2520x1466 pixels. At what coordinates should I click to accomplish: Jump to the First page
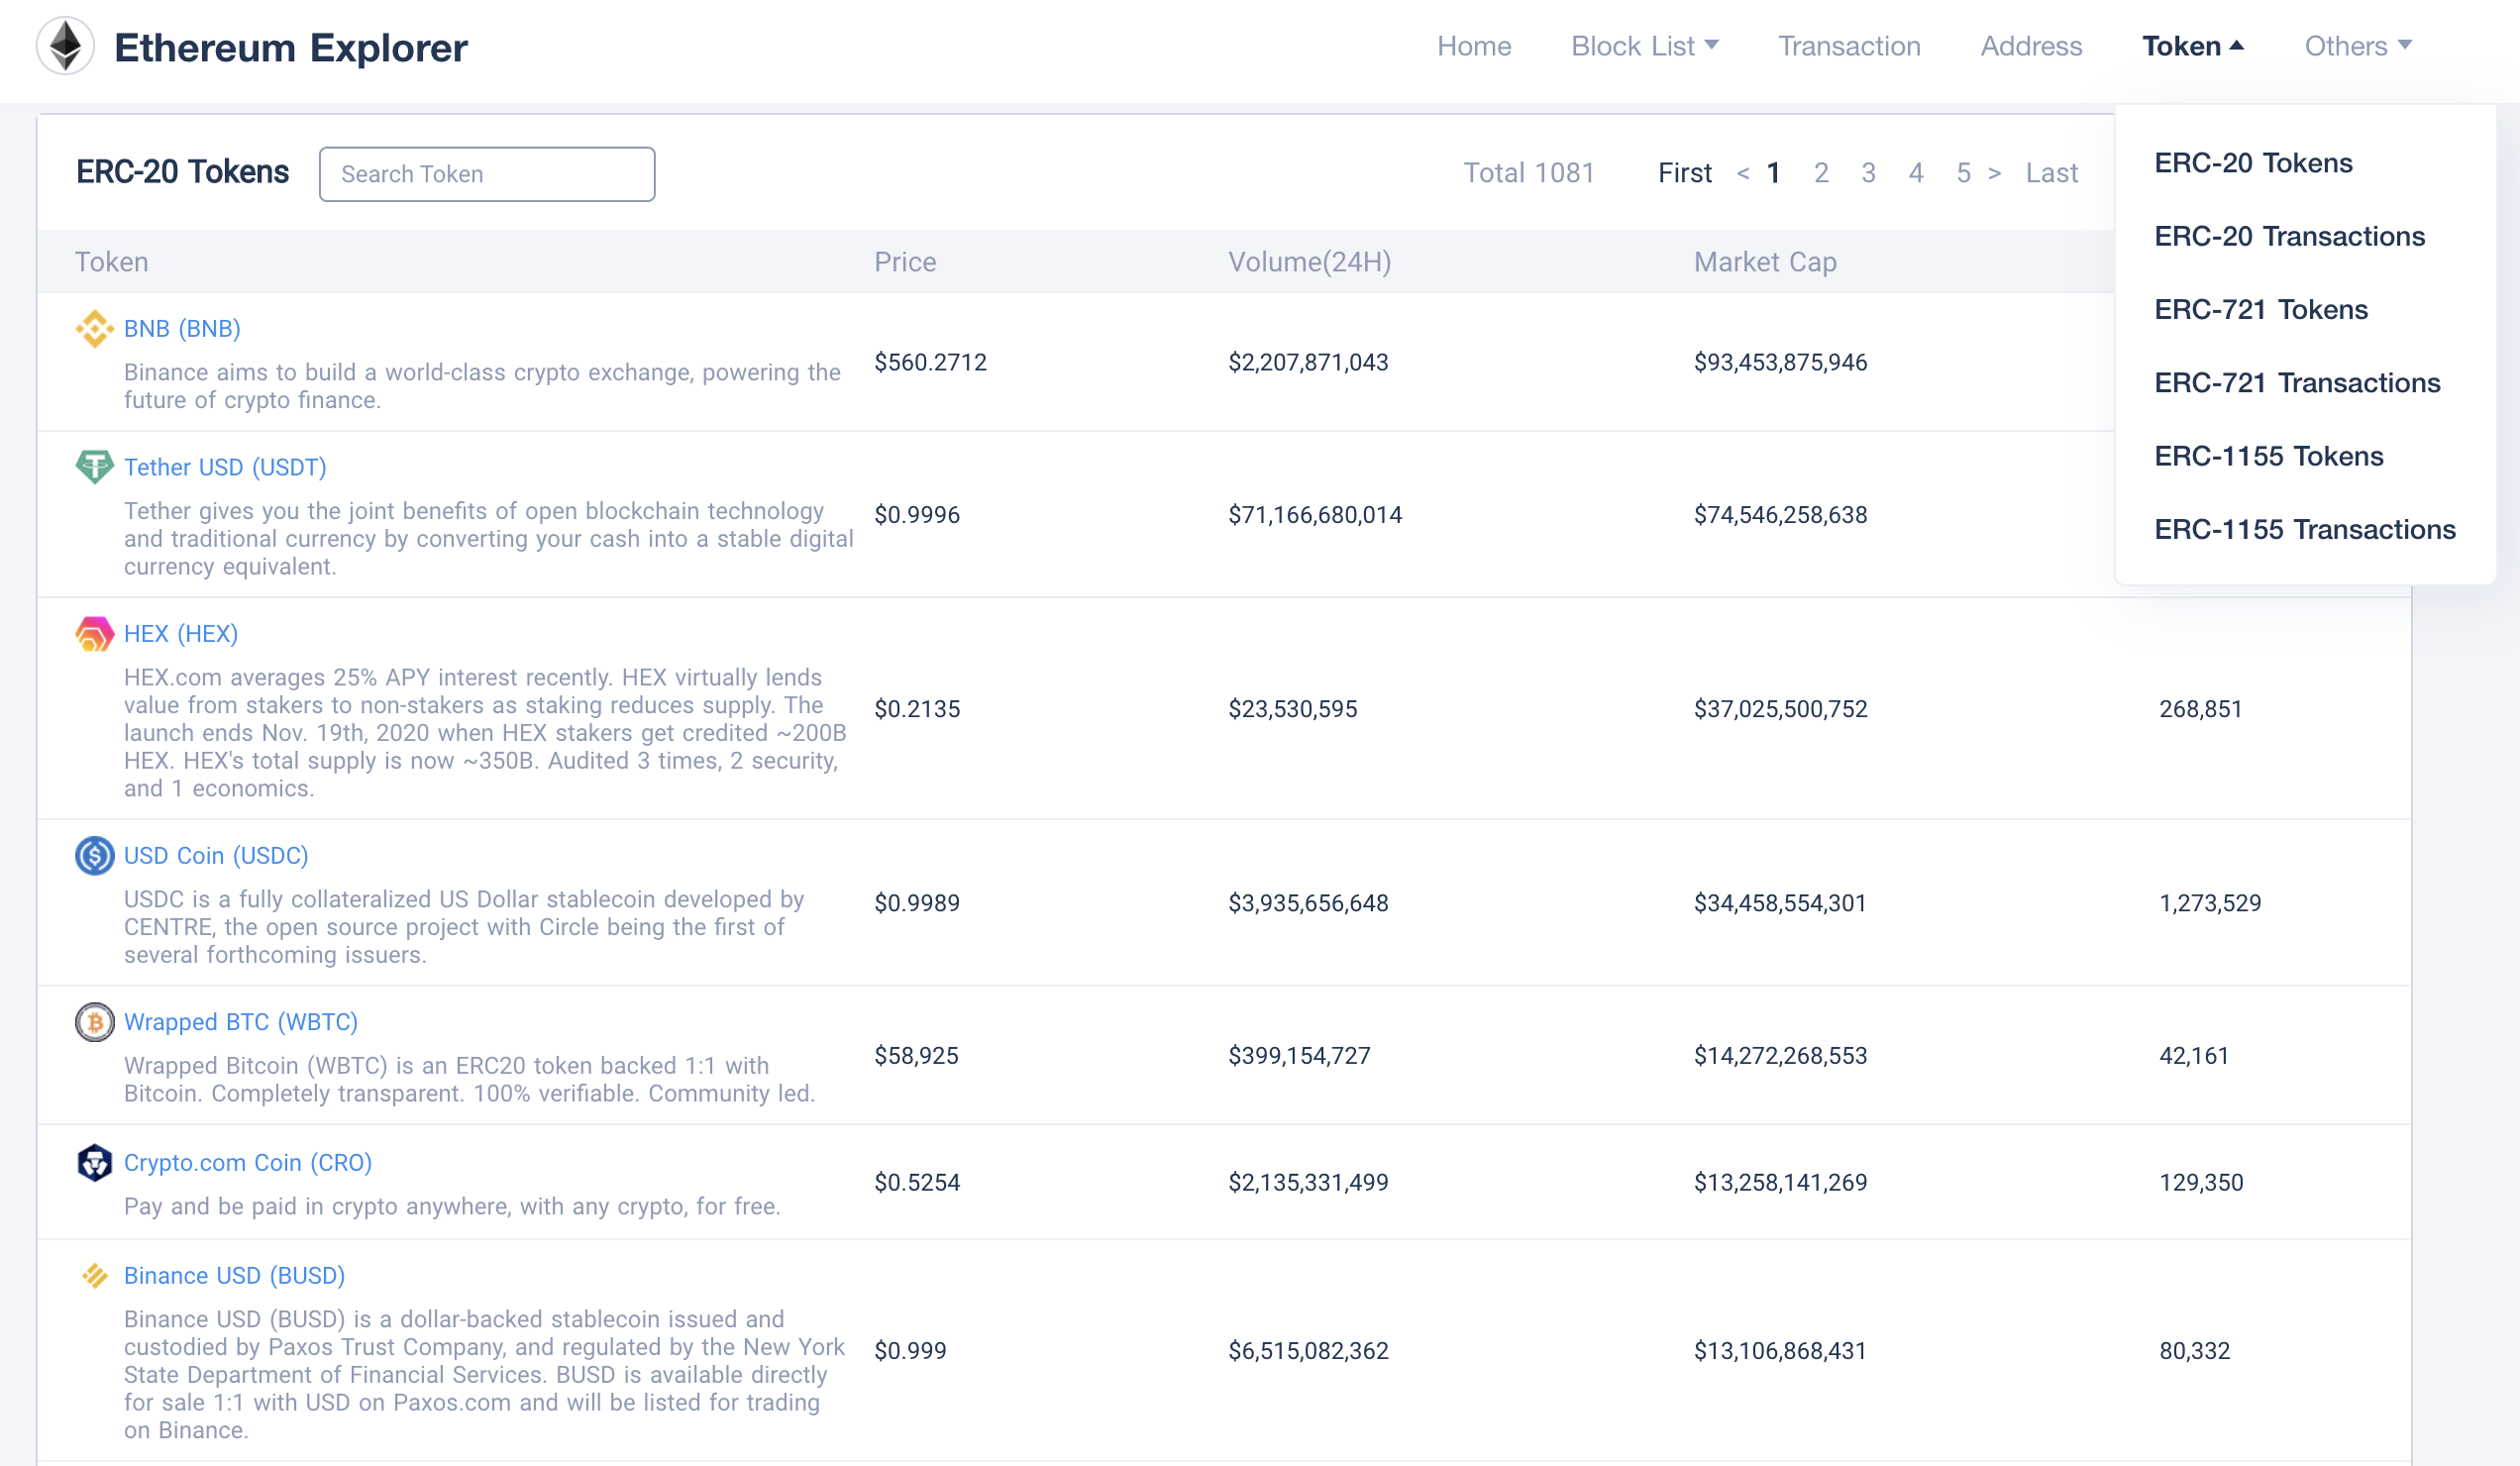click(1685, 173)
